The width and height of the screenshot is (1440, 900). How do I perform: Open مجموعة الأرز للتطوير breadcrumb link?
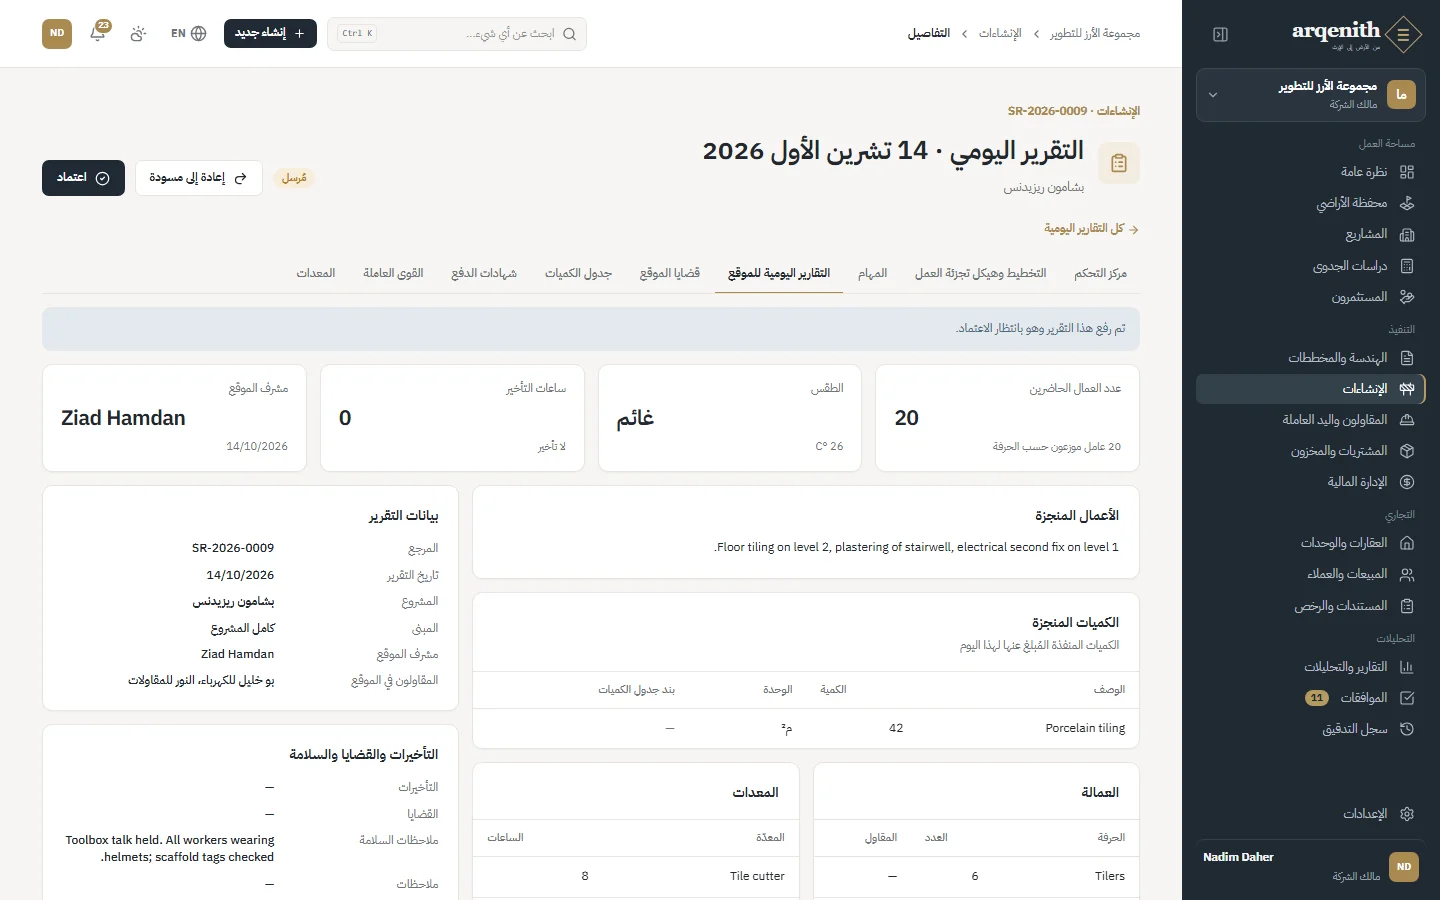pyautogui.click(x=1095, y=34)
